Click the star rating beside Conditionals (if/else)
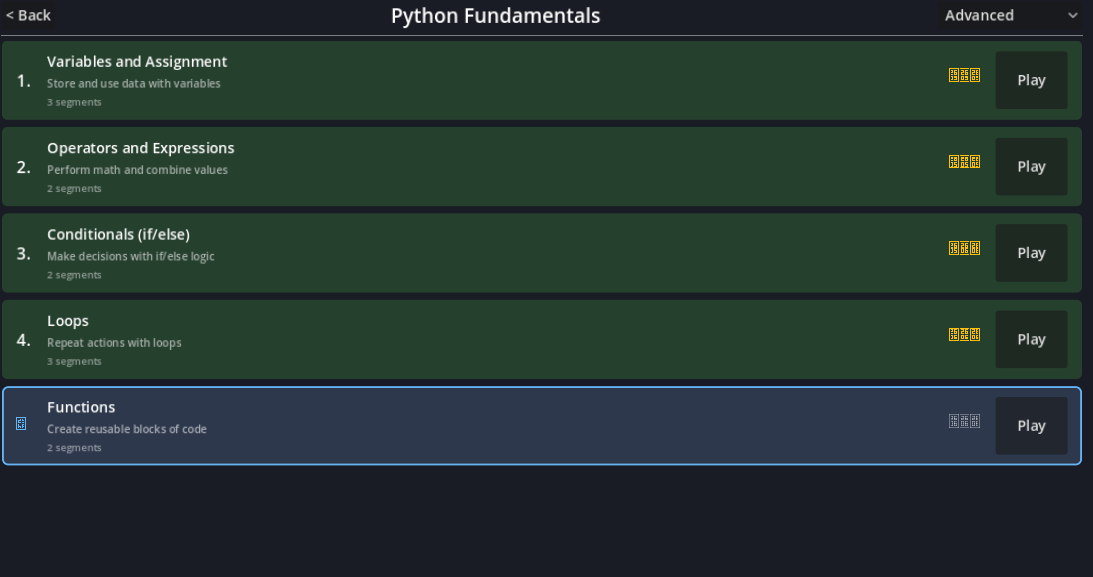Image resolution: width=1093 pixels, height=577 pixels. click(964, 248)
